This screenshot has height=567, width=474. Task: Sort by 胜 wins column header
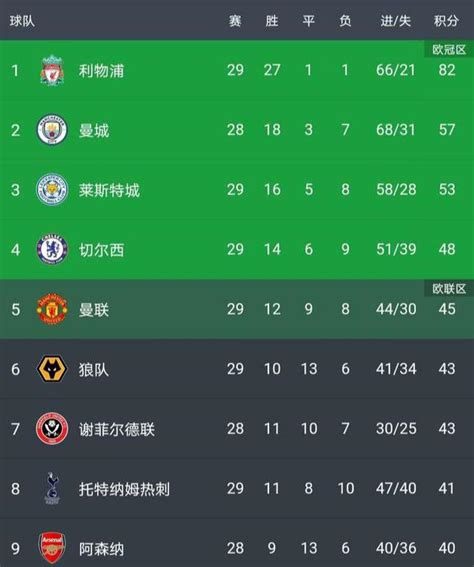[272, 21]
